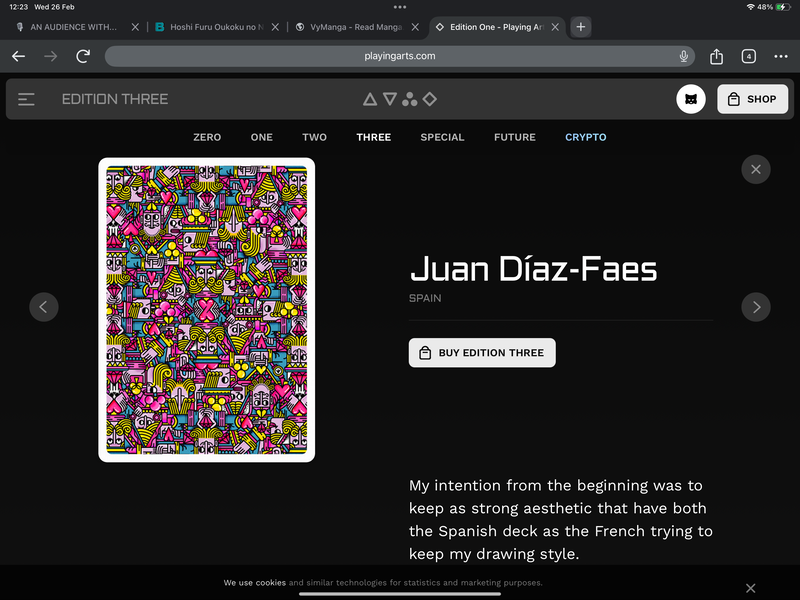
Task: Close the Edition One Playing Arts tab
Action: point(555,27)
